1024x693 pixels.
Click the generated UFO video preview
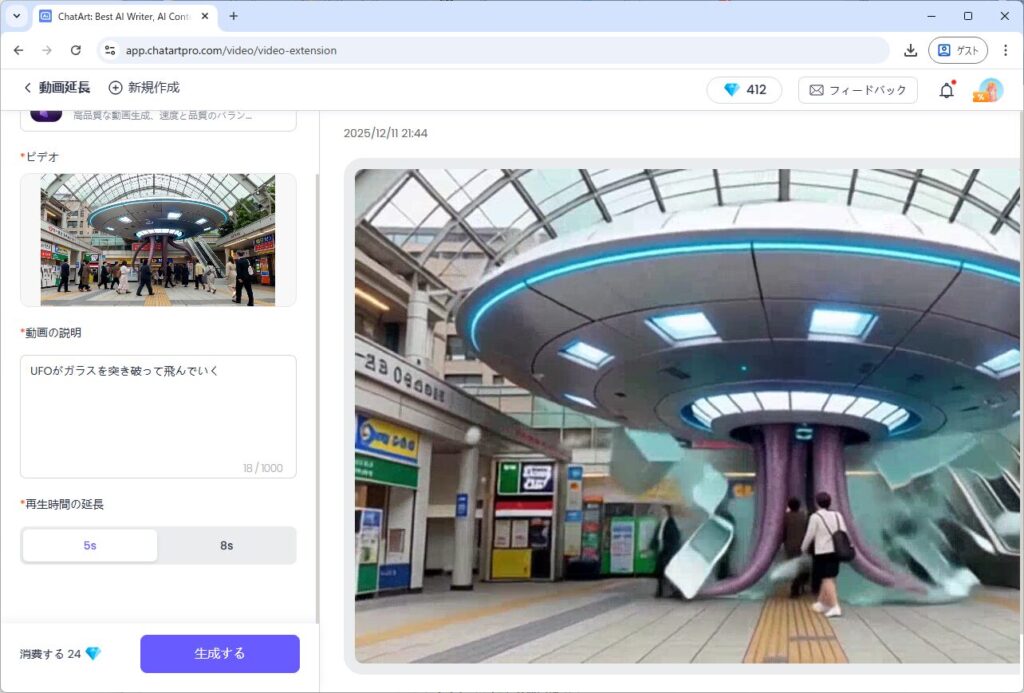click(x=686, y=415)
